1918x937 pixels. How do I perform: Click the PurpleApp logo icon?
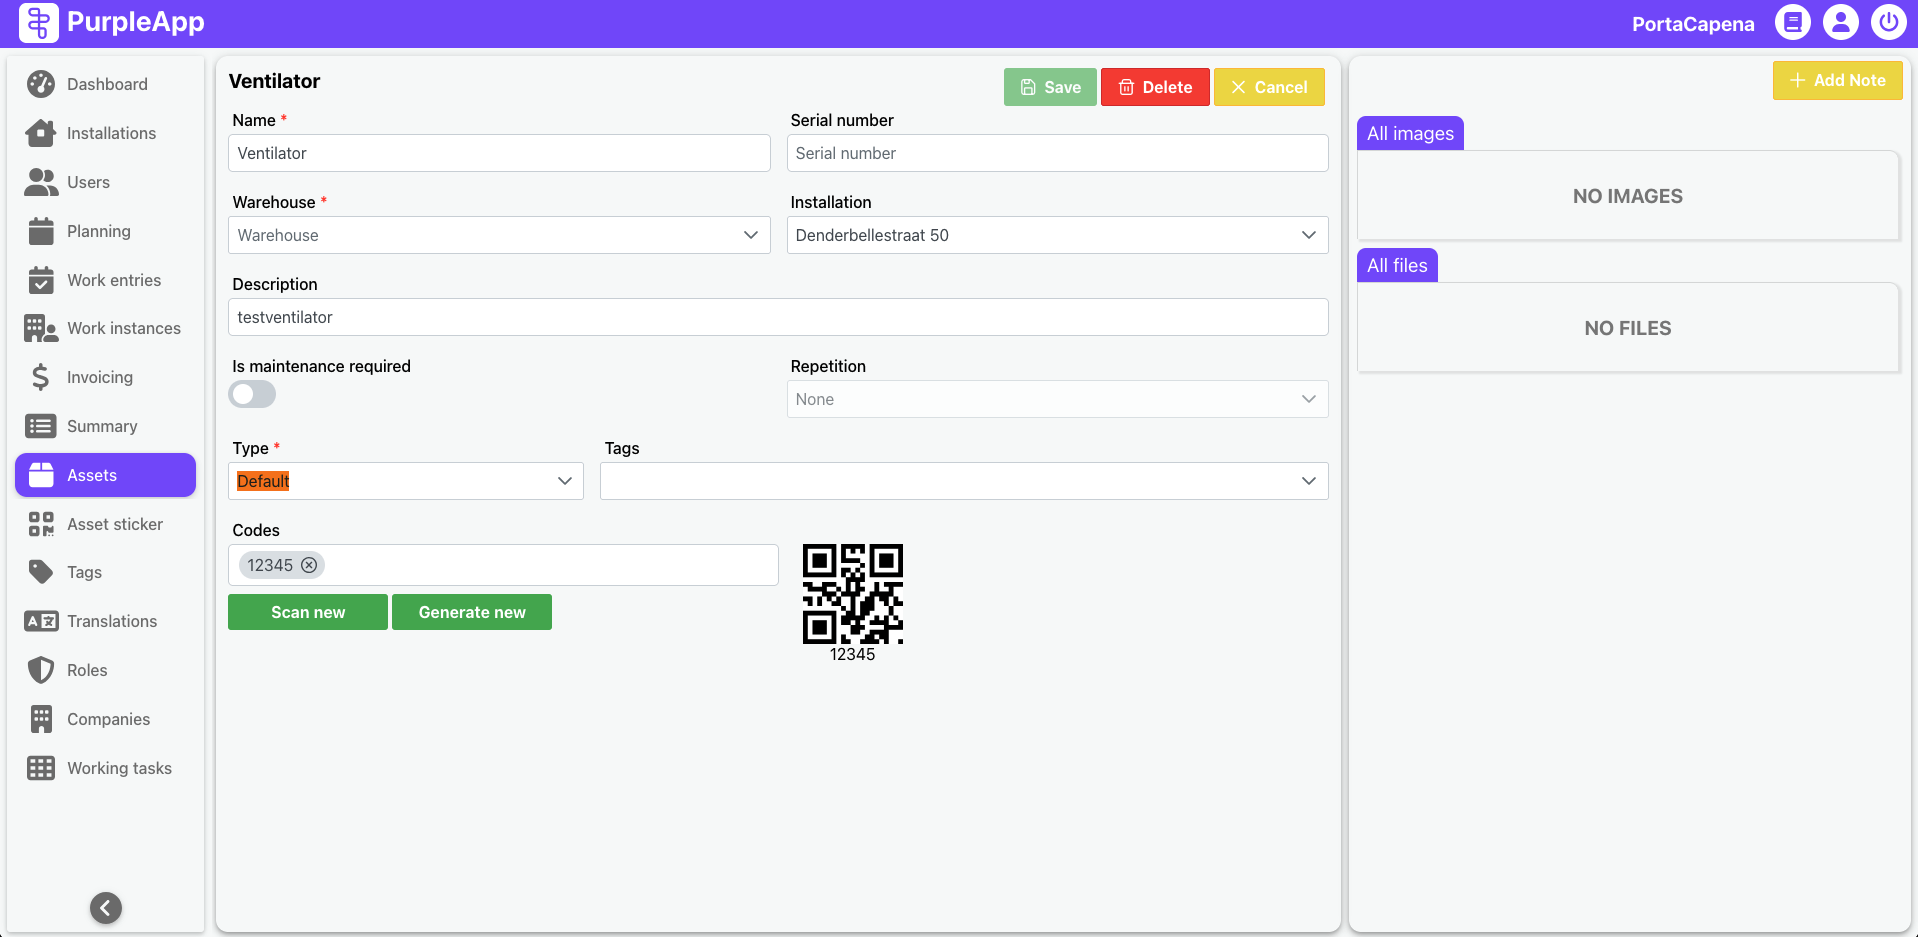(x=38, y=22)
